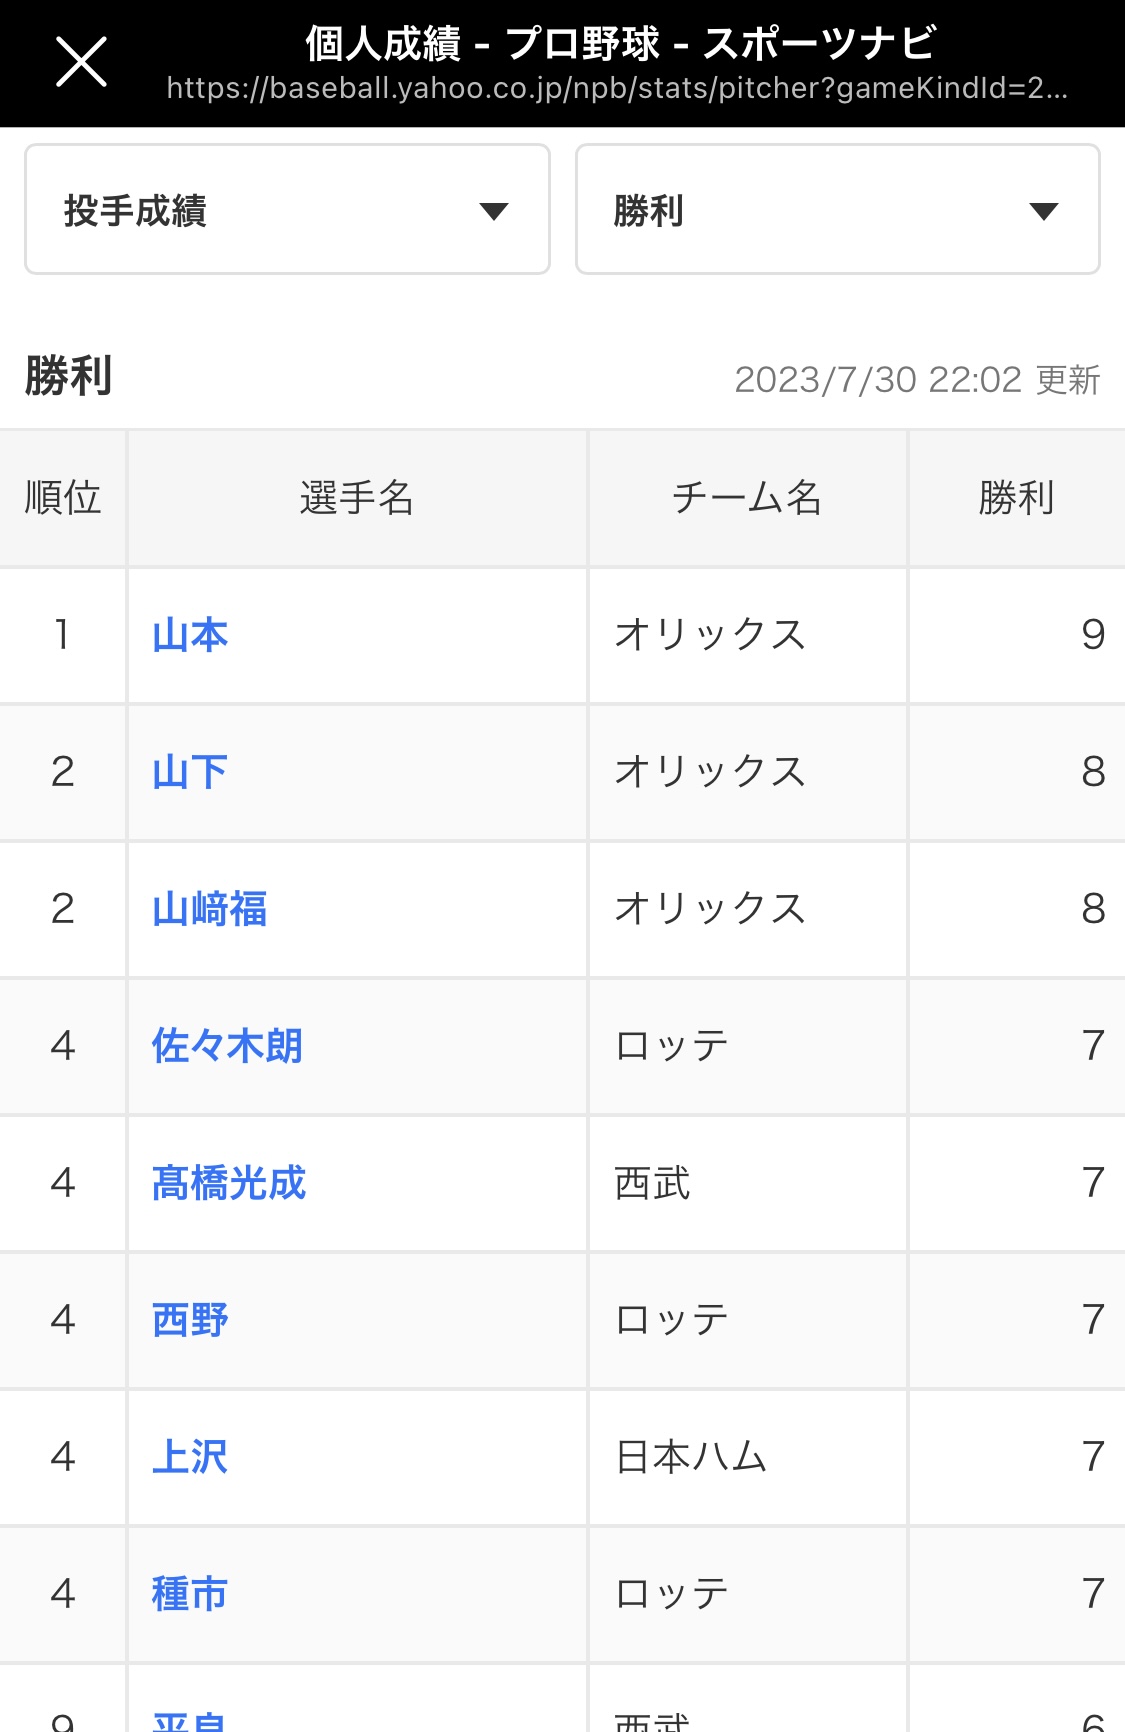Tap 日本ハム team cell in 上沢 row
1125x1732 pixels.
click(691, 1457)
